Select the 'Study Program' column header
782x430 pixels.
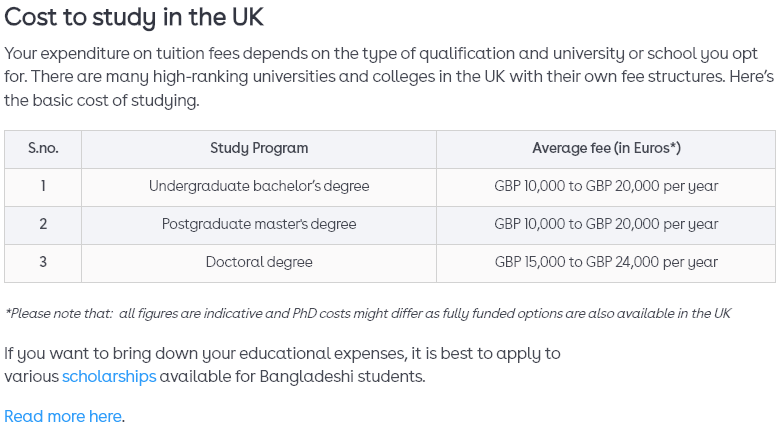click(x=259, y=148)
